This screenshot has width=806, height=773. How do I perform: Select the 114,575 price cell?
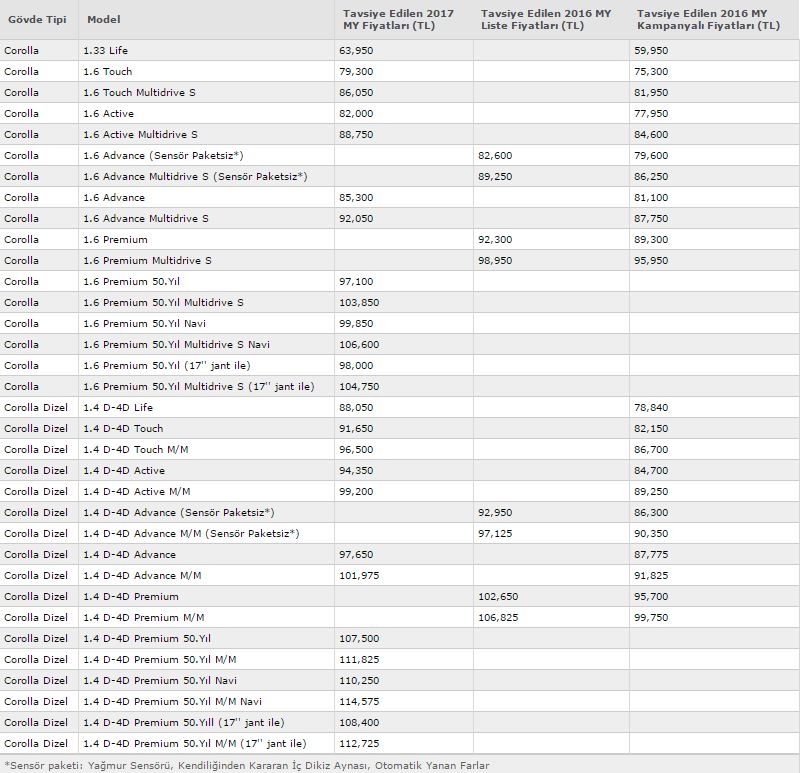click(x=361, y=701)
